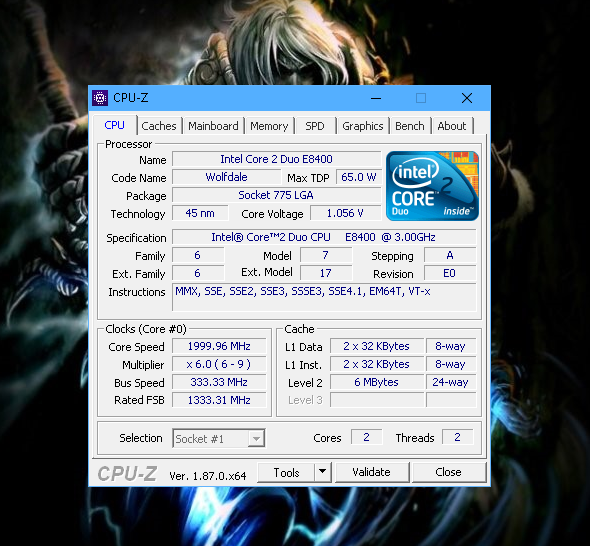Click the Core Voltage value 1.056 V

[x=345, y=213]
